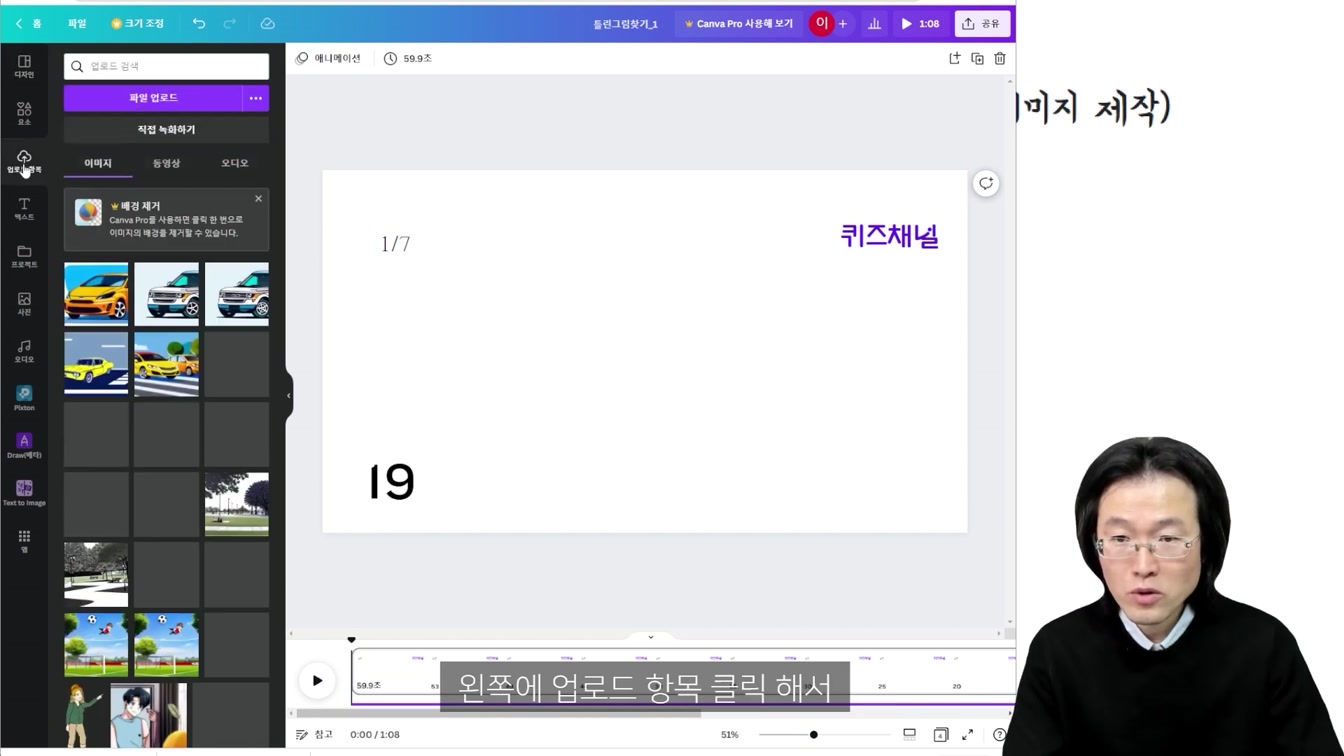Select the yellow car front-view upload thumbnail

[x=96, y=294]
